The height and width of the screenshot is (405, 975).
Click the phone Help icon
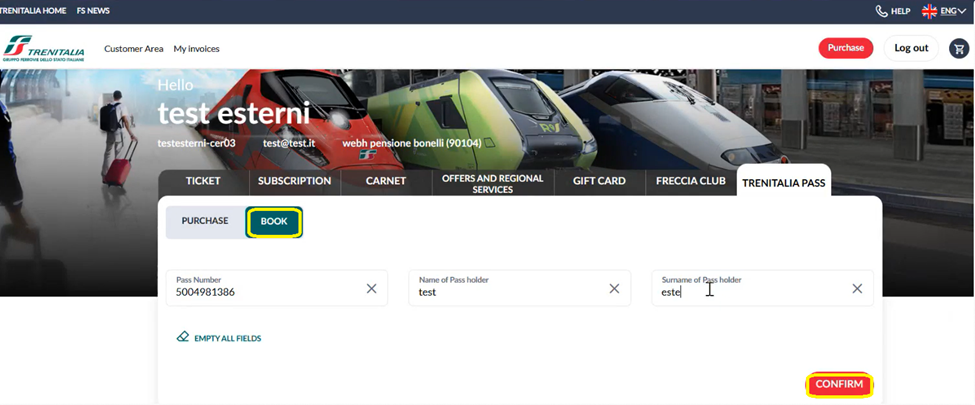(881, 11)
